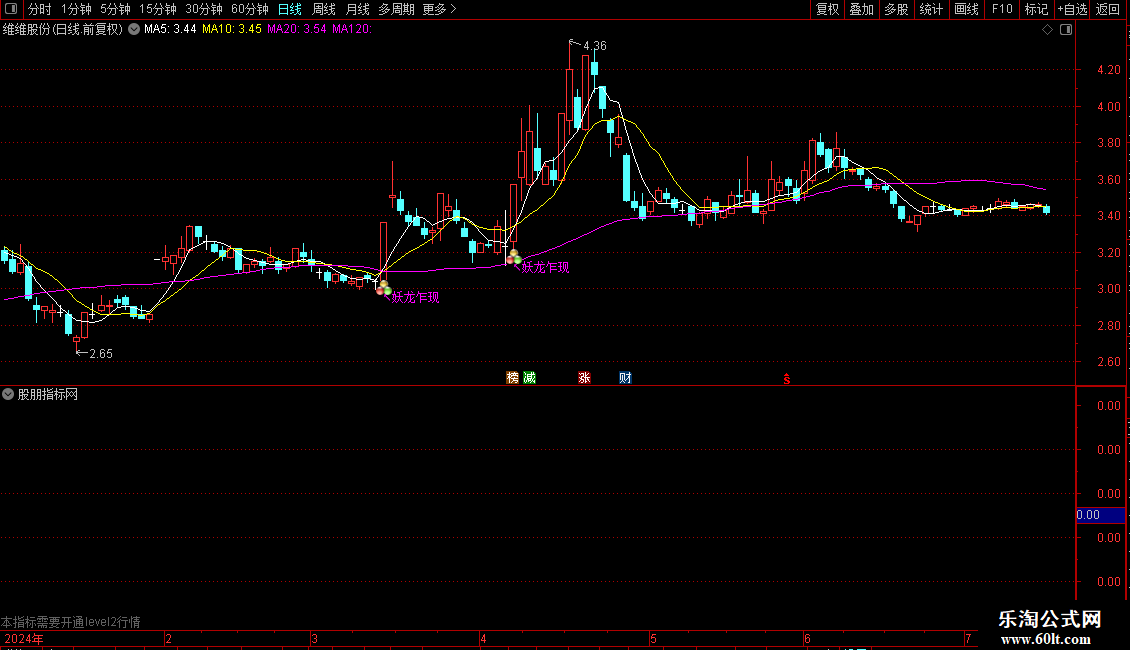Image resolution: width=1130 pixels, height=650 pixels.
Task: Open the 股朋指标网 sub-chart dropdown arrow
Action: (8, 394)
